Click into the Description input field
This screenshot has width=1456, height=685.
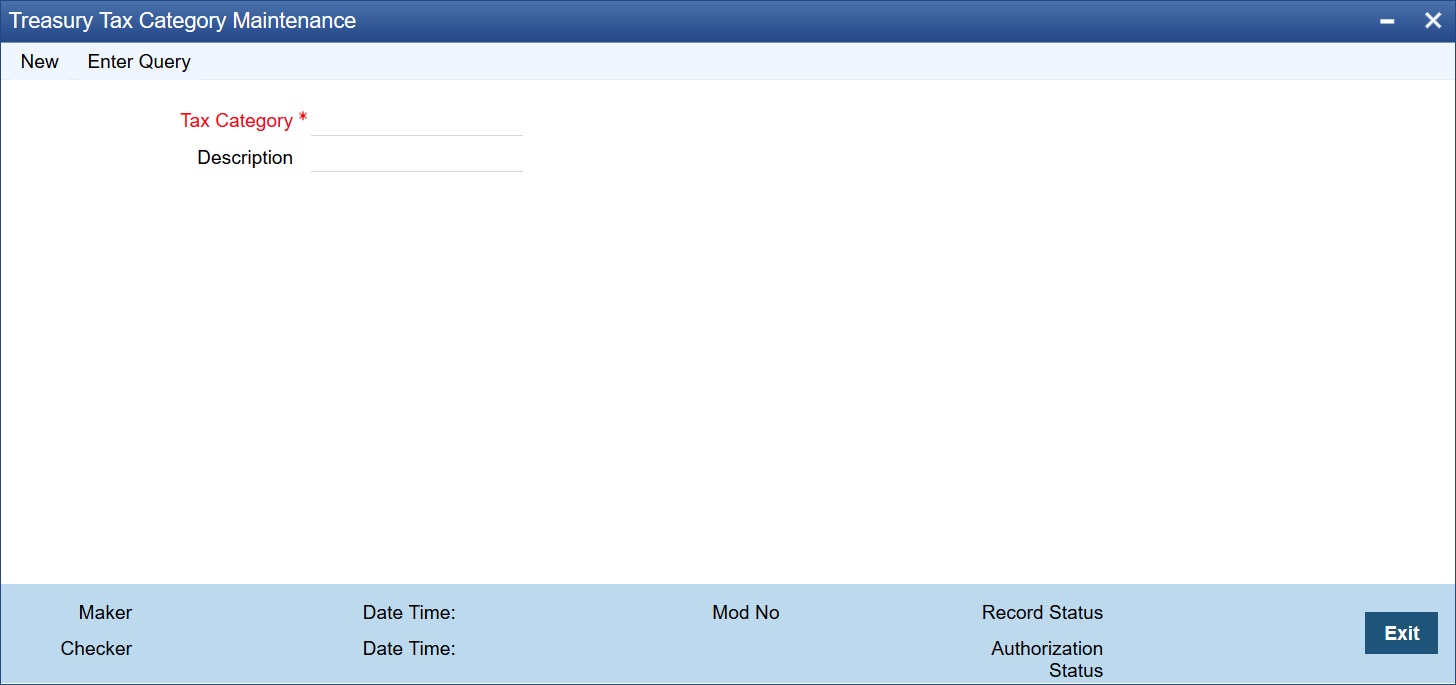click(x=417, y=158)
